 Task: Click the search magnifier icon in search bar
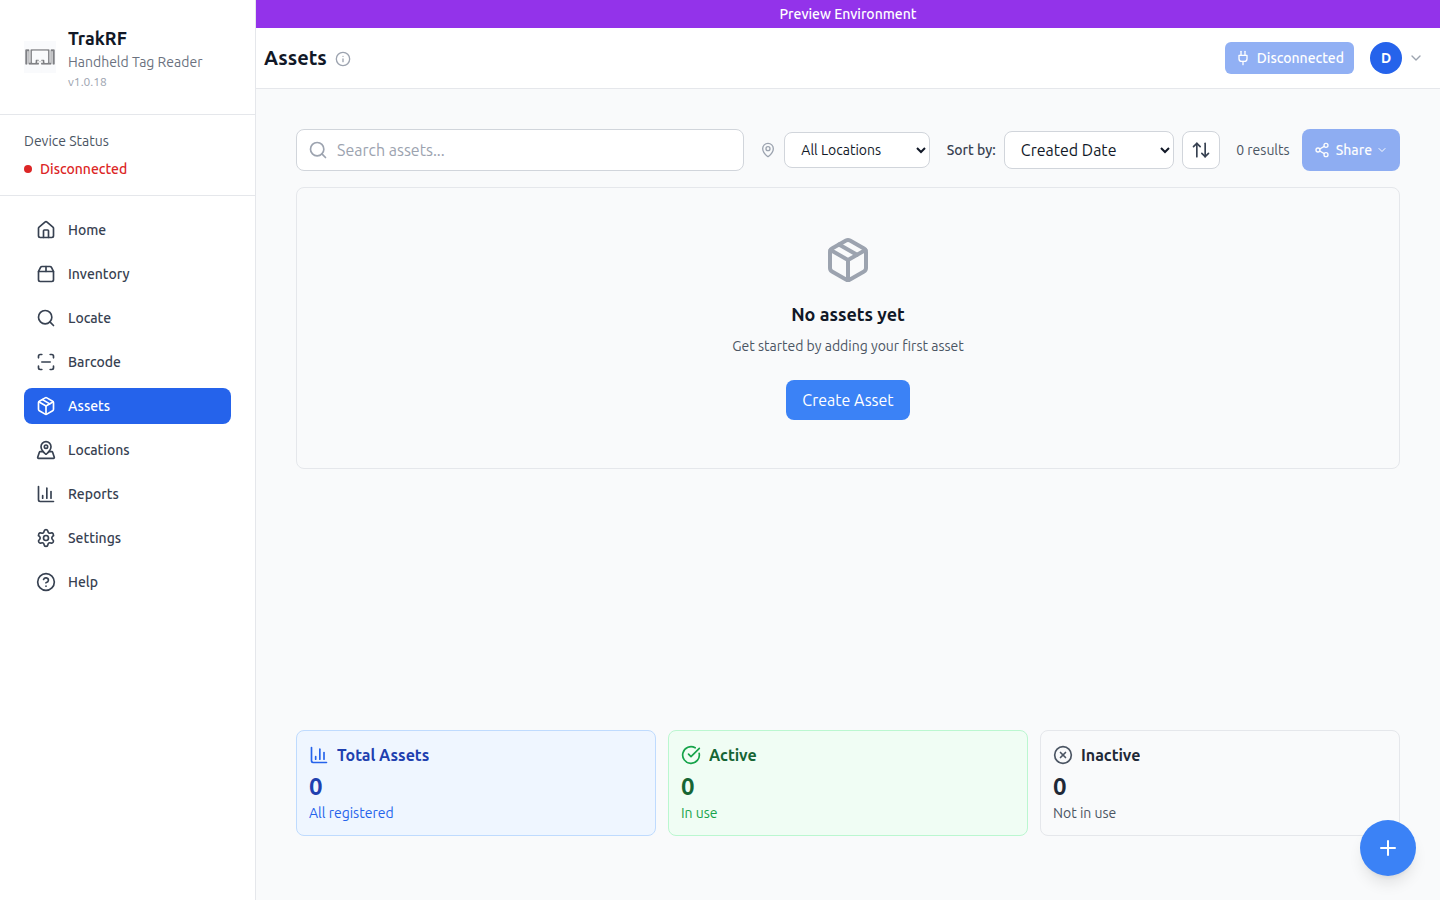tap(317, 149)
